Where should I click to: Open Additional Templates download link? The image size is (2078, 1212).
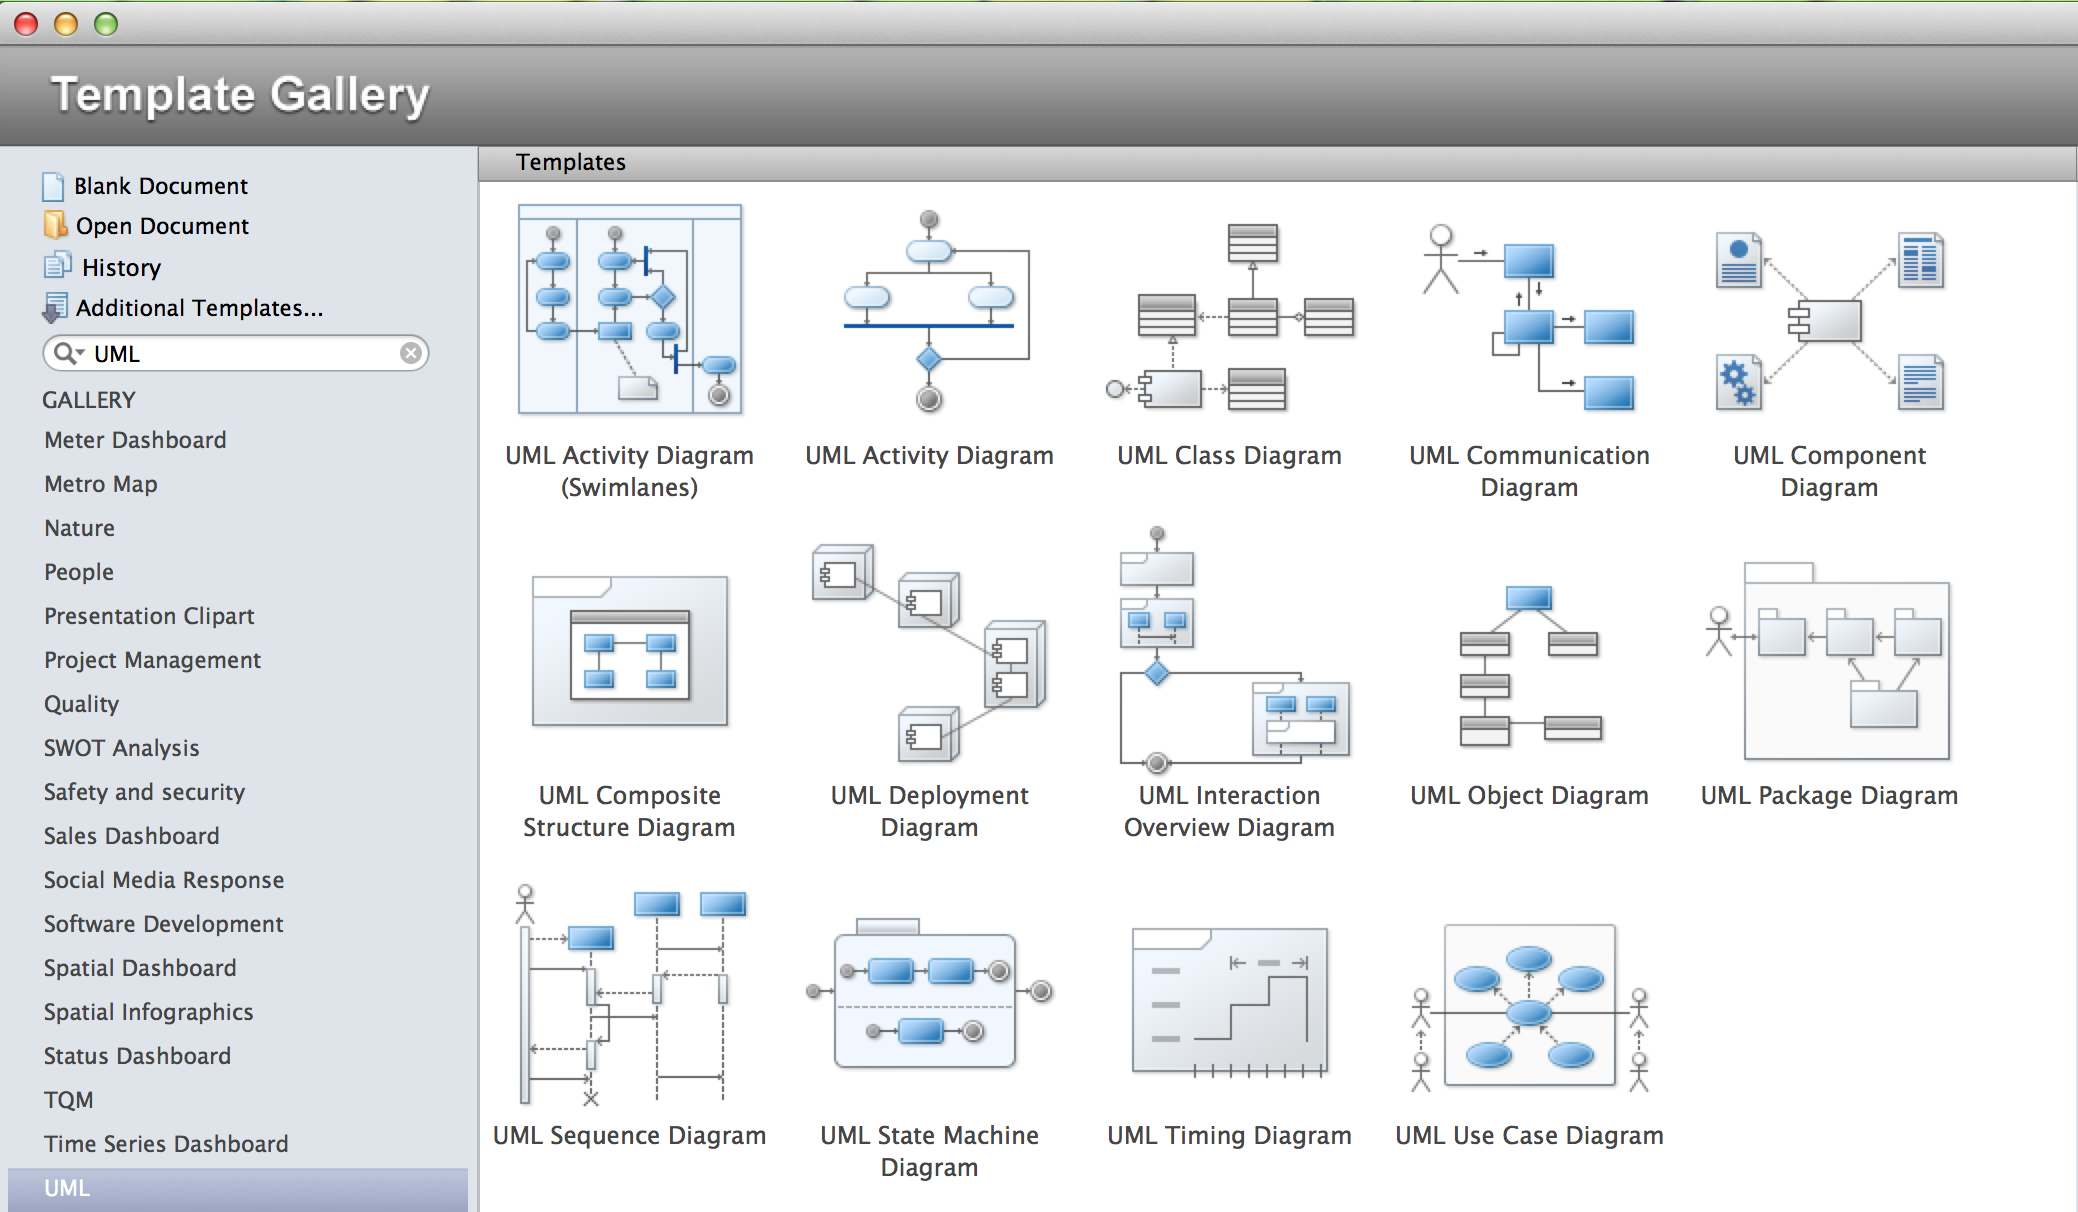[198, 308]
